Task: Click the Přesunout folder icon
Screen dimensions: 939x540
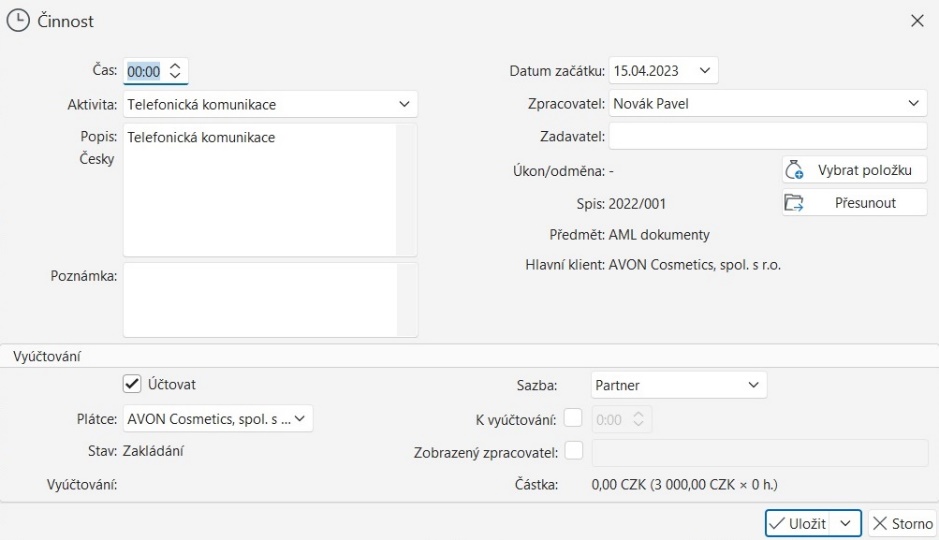Action: [x=794, y=203]
